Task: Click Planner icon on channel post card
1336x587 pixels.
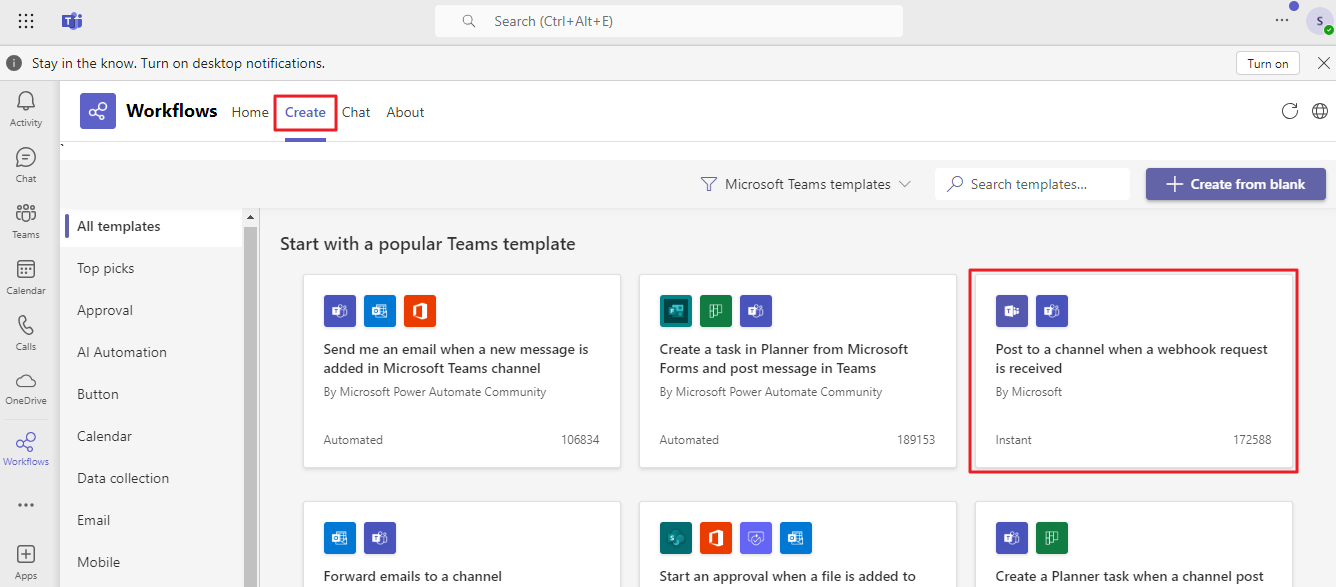Action: coord(1052,538)
